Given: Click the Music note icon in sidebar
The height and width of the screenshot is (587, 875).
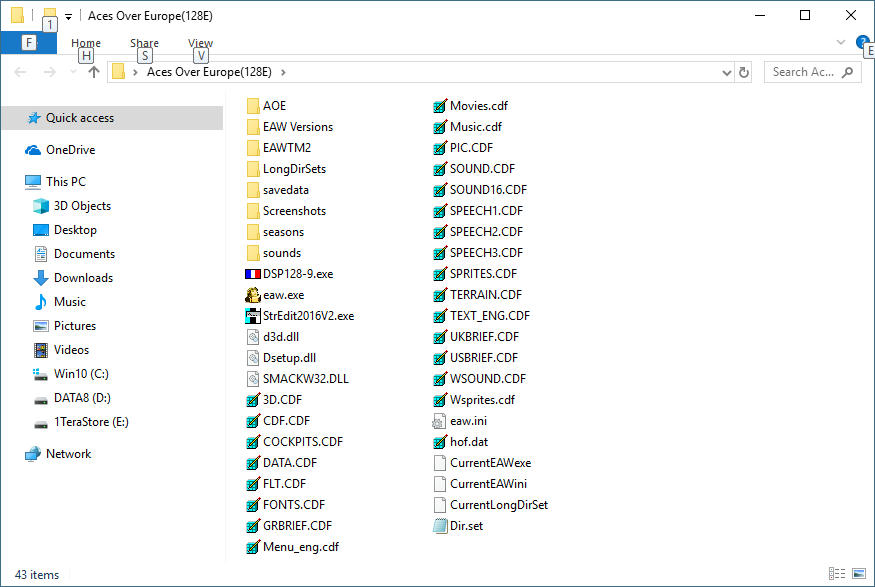Looking at the screenshot, I should click(41, 302).
